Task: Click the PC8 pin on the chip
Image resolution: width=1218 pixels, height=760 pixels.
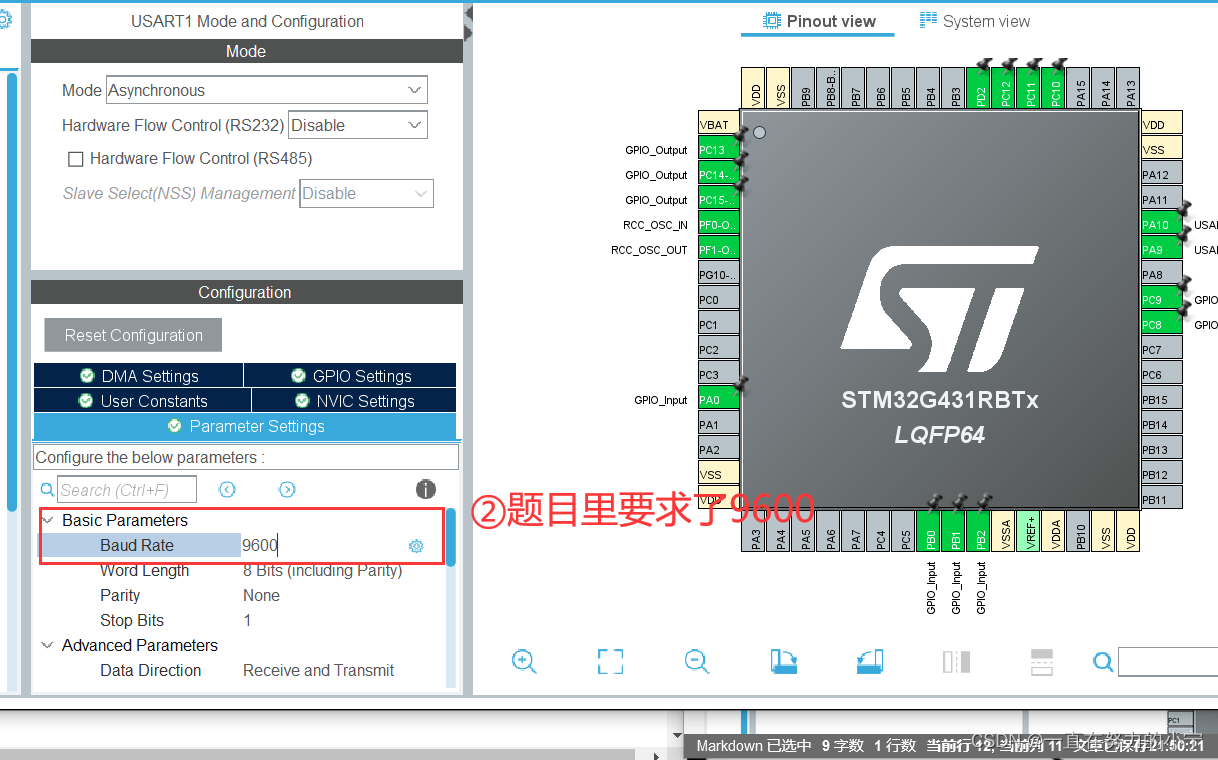Action: [x=1162, y=325]
